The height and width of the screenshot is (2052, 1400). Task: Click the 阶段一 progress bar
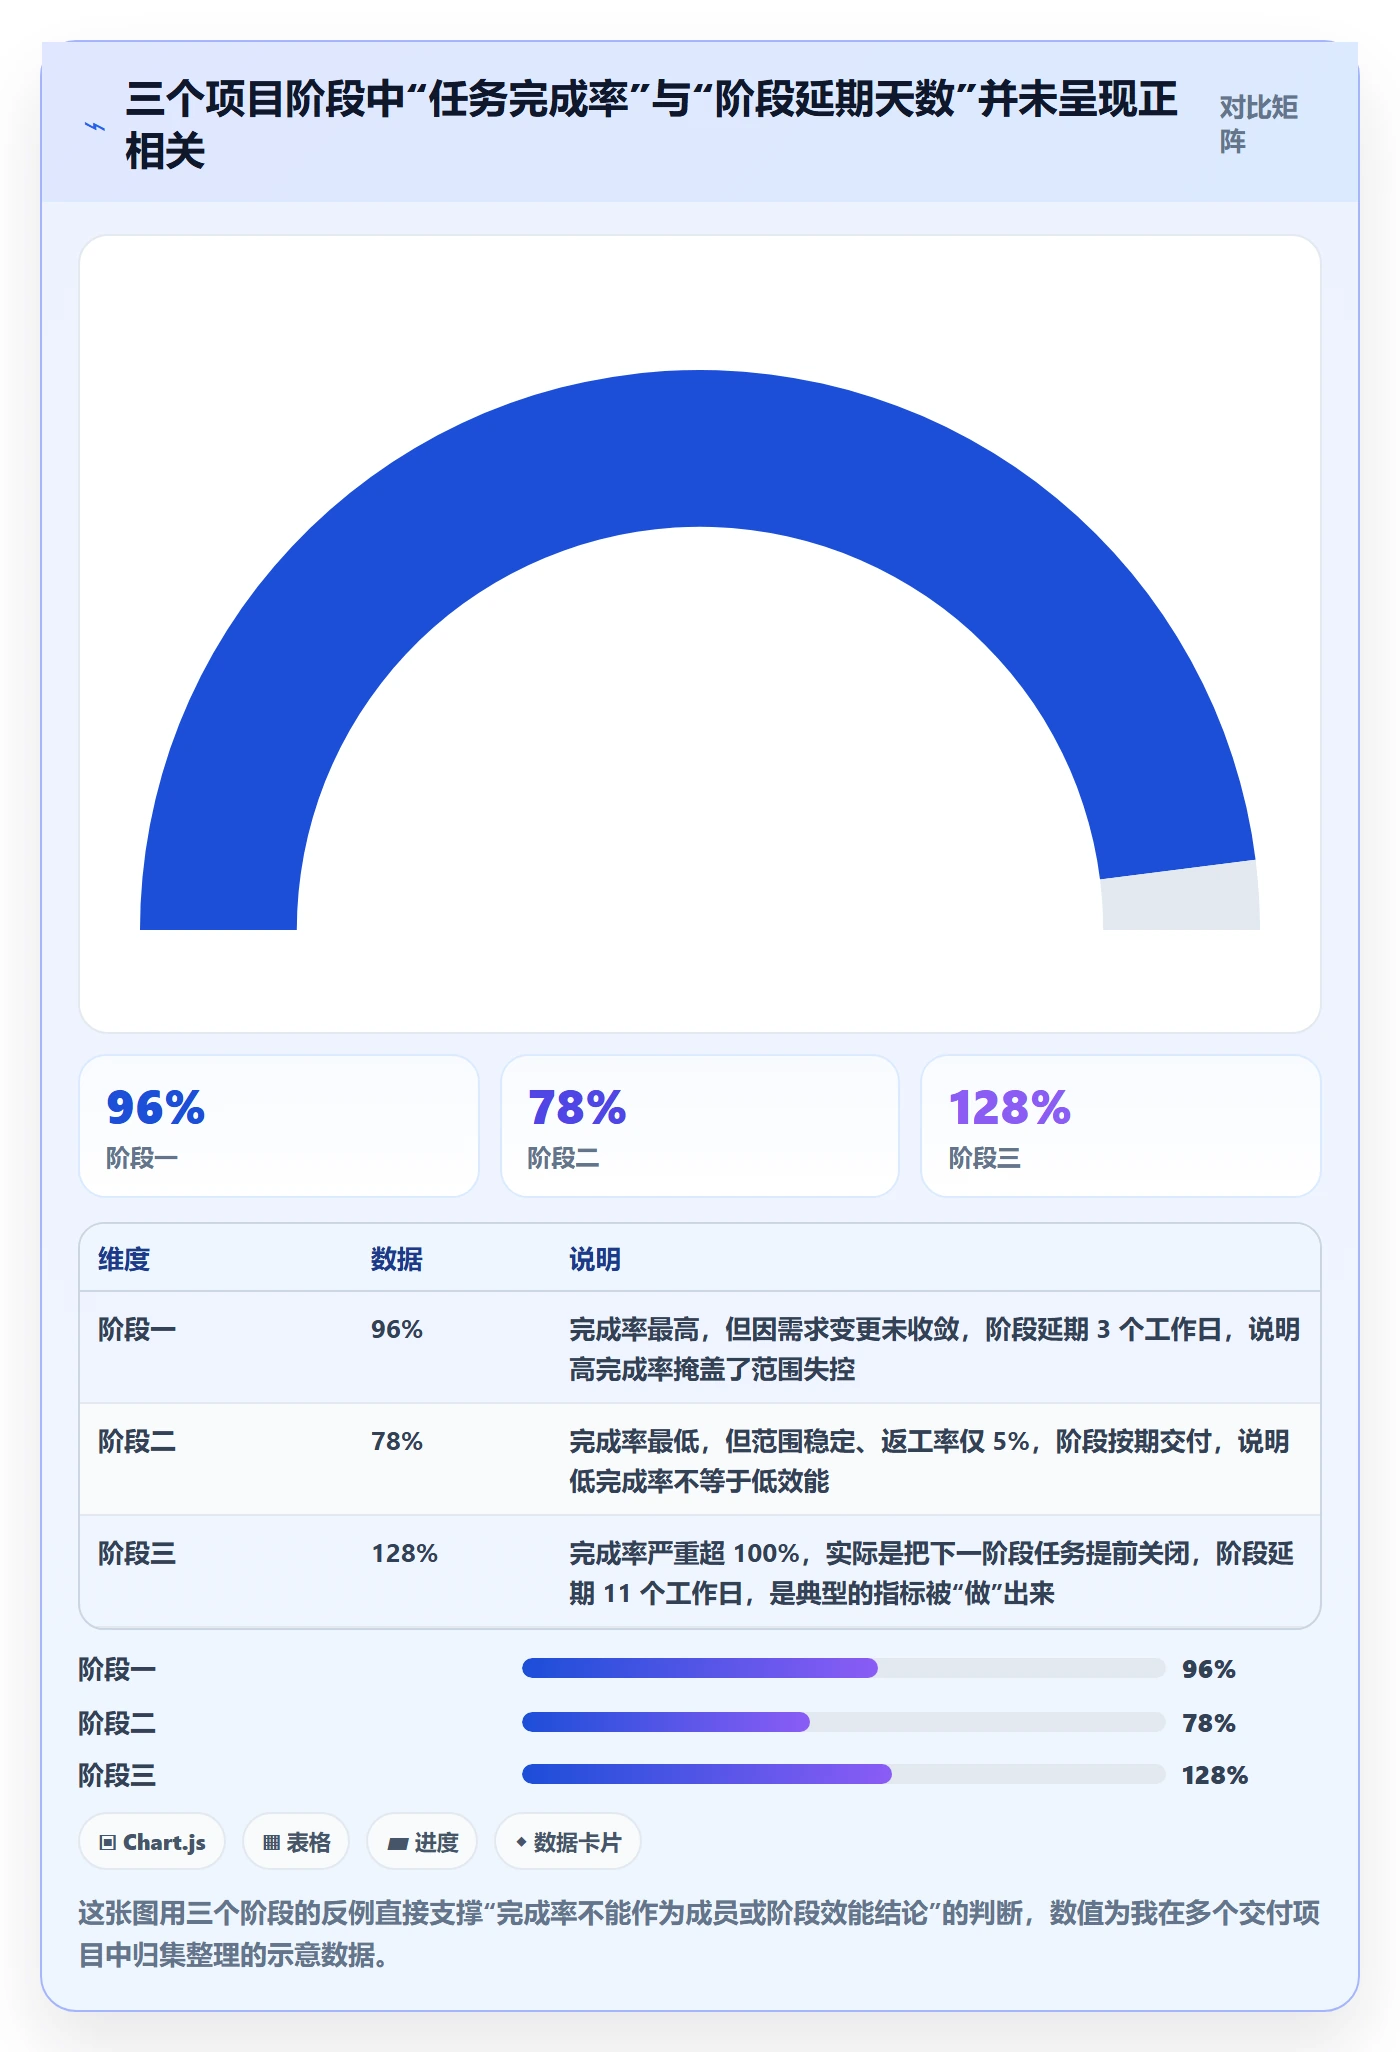pos(844,1668)
